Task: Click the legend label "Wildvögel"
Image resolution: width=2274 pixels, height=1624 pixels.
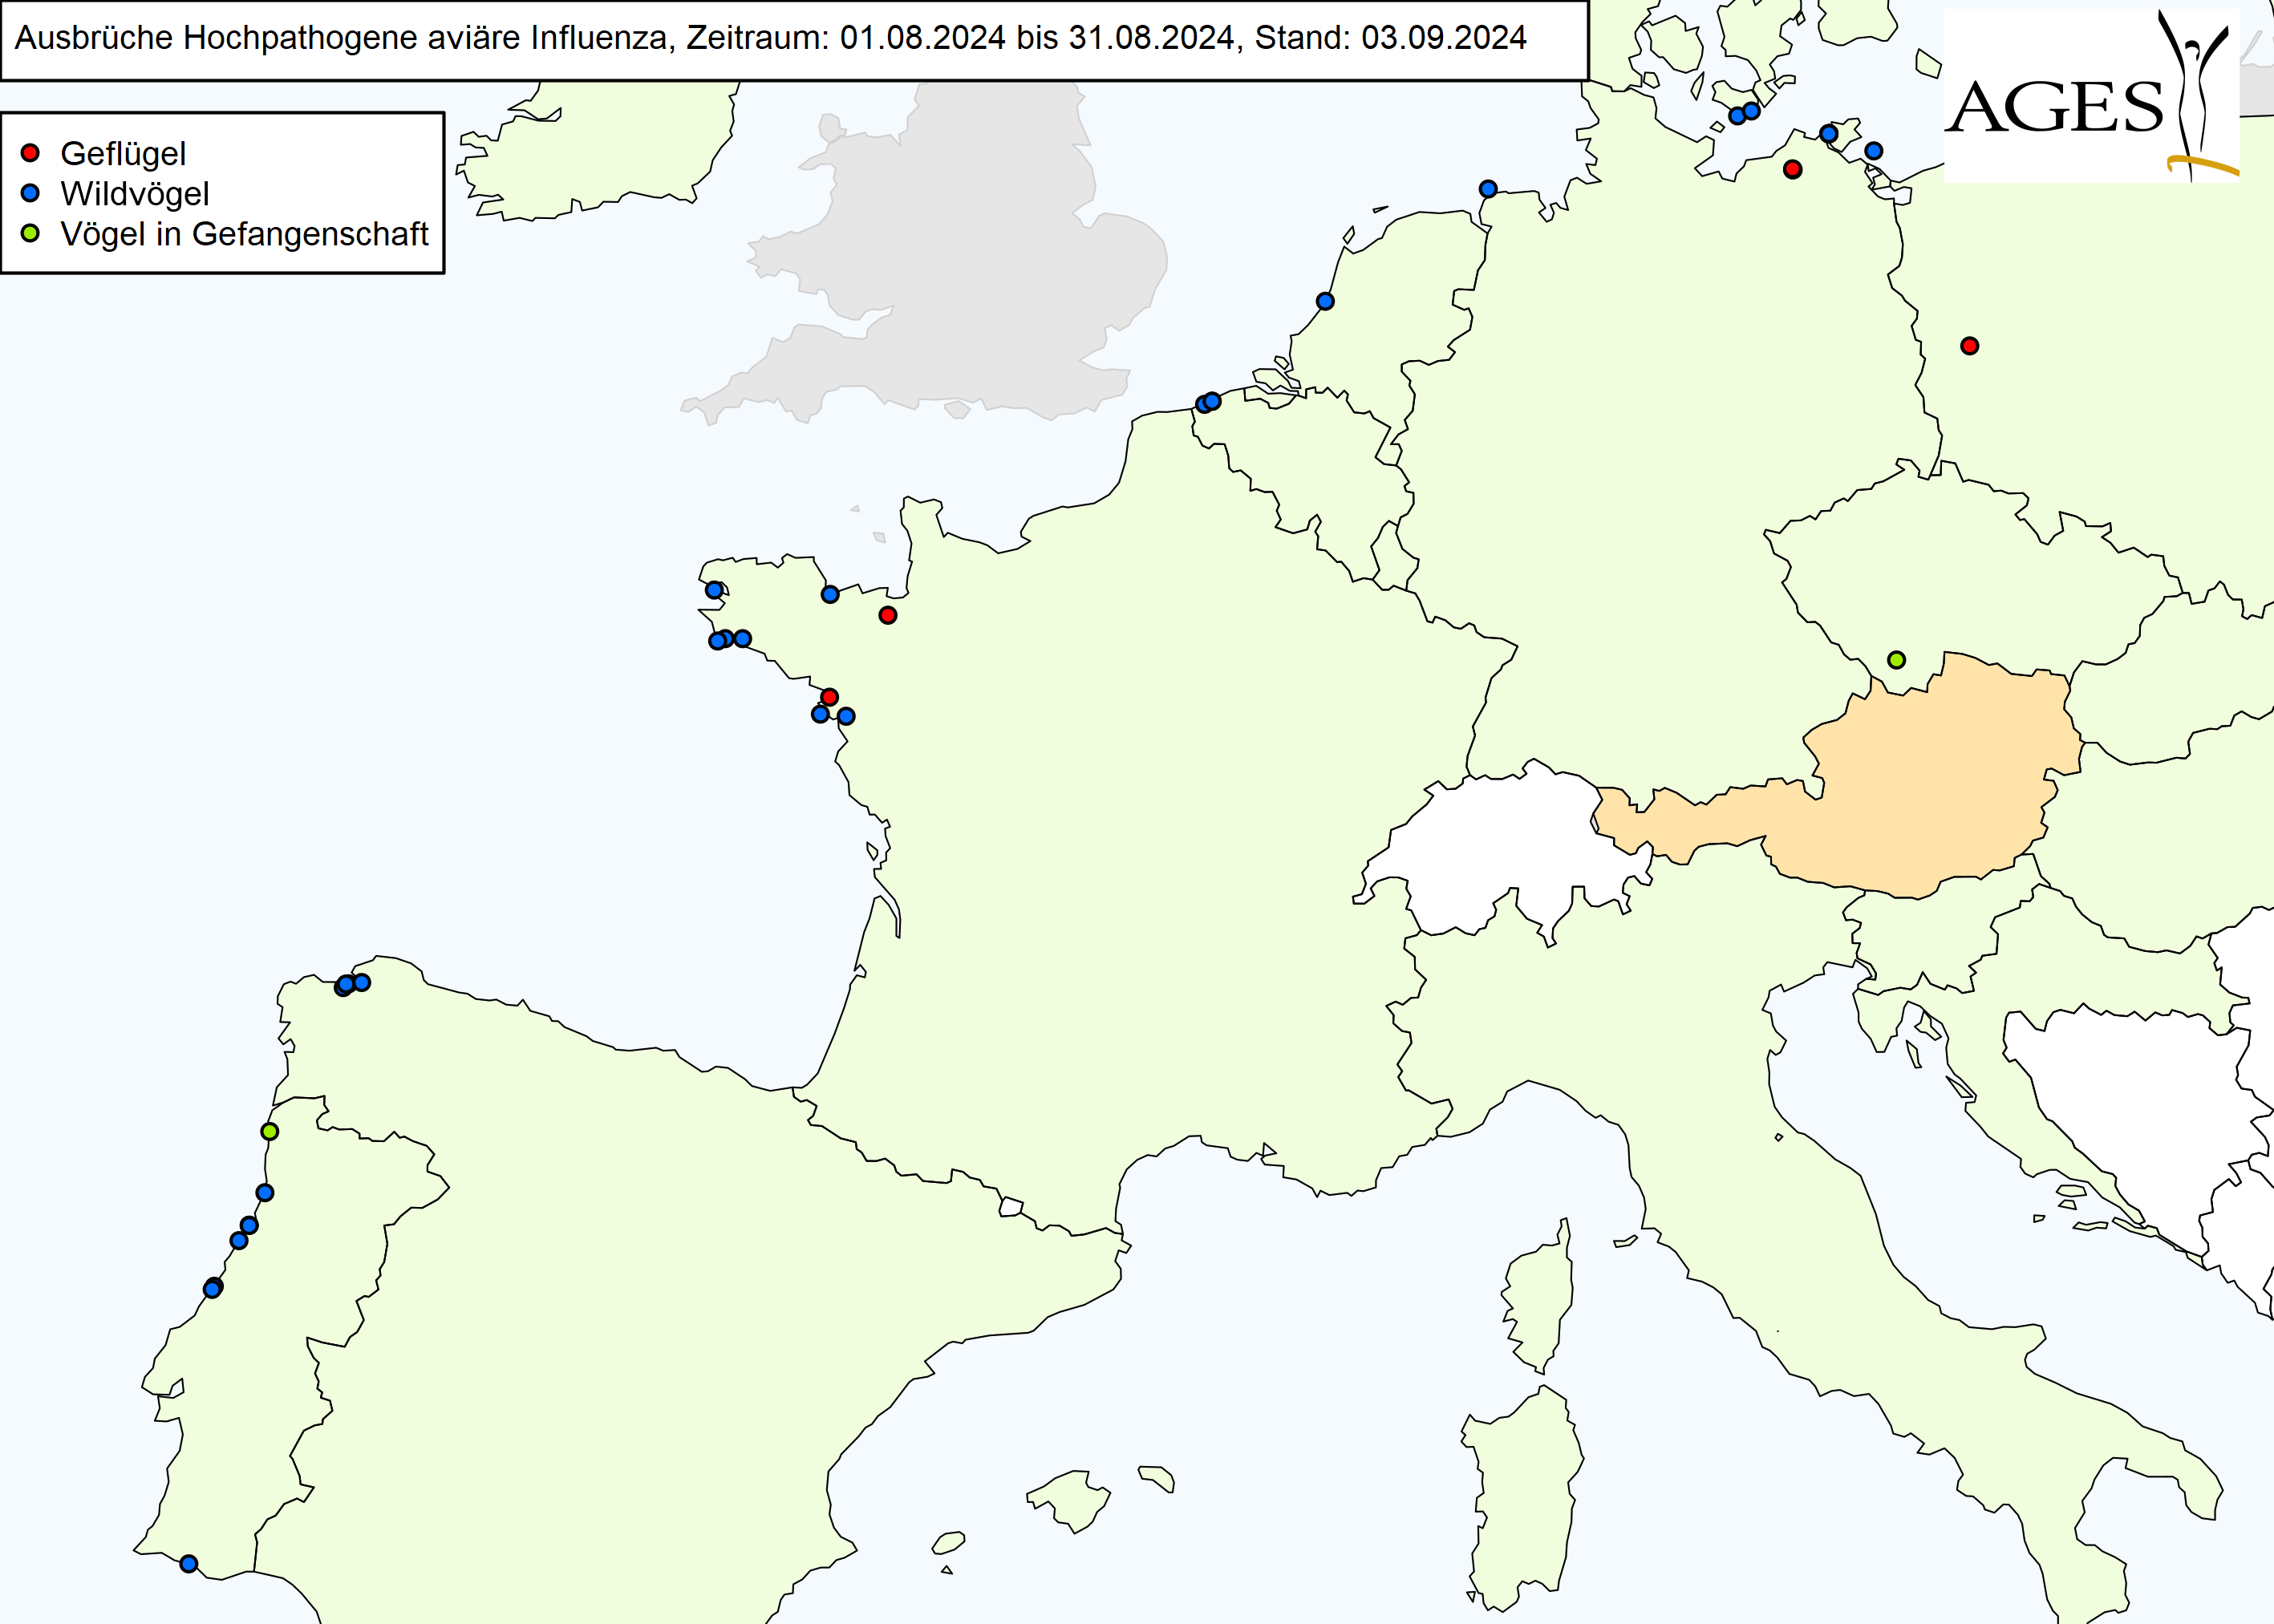Action: (135, 194)
